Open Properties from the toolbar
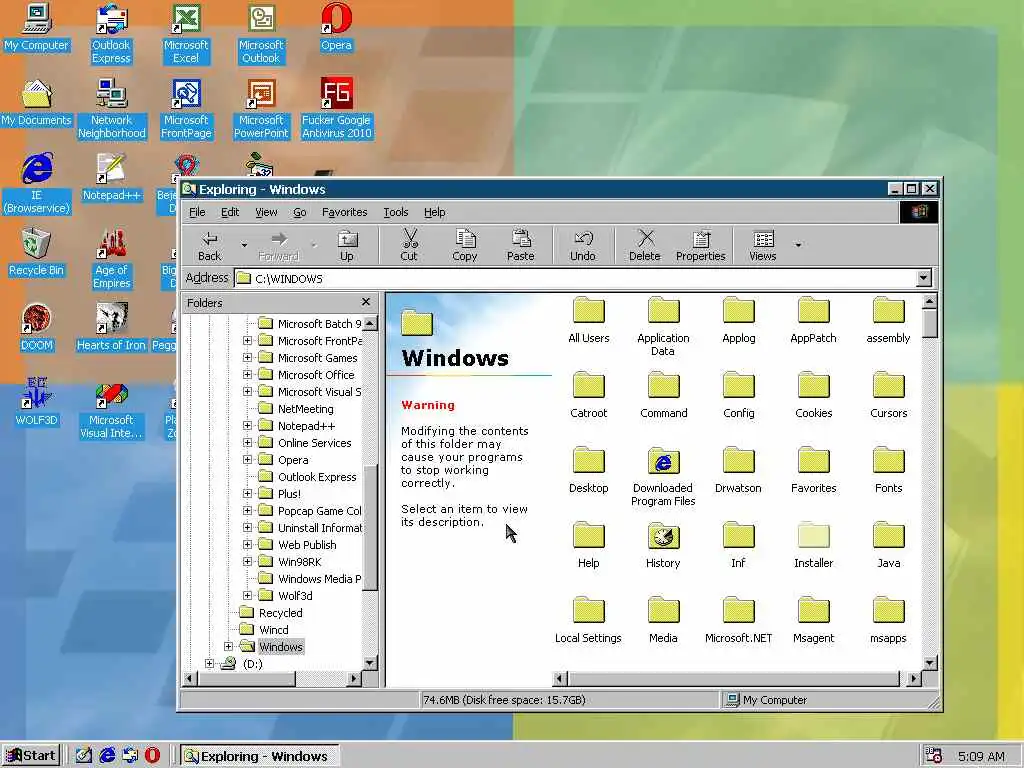The image size is (1024, 768). [701, 246]
